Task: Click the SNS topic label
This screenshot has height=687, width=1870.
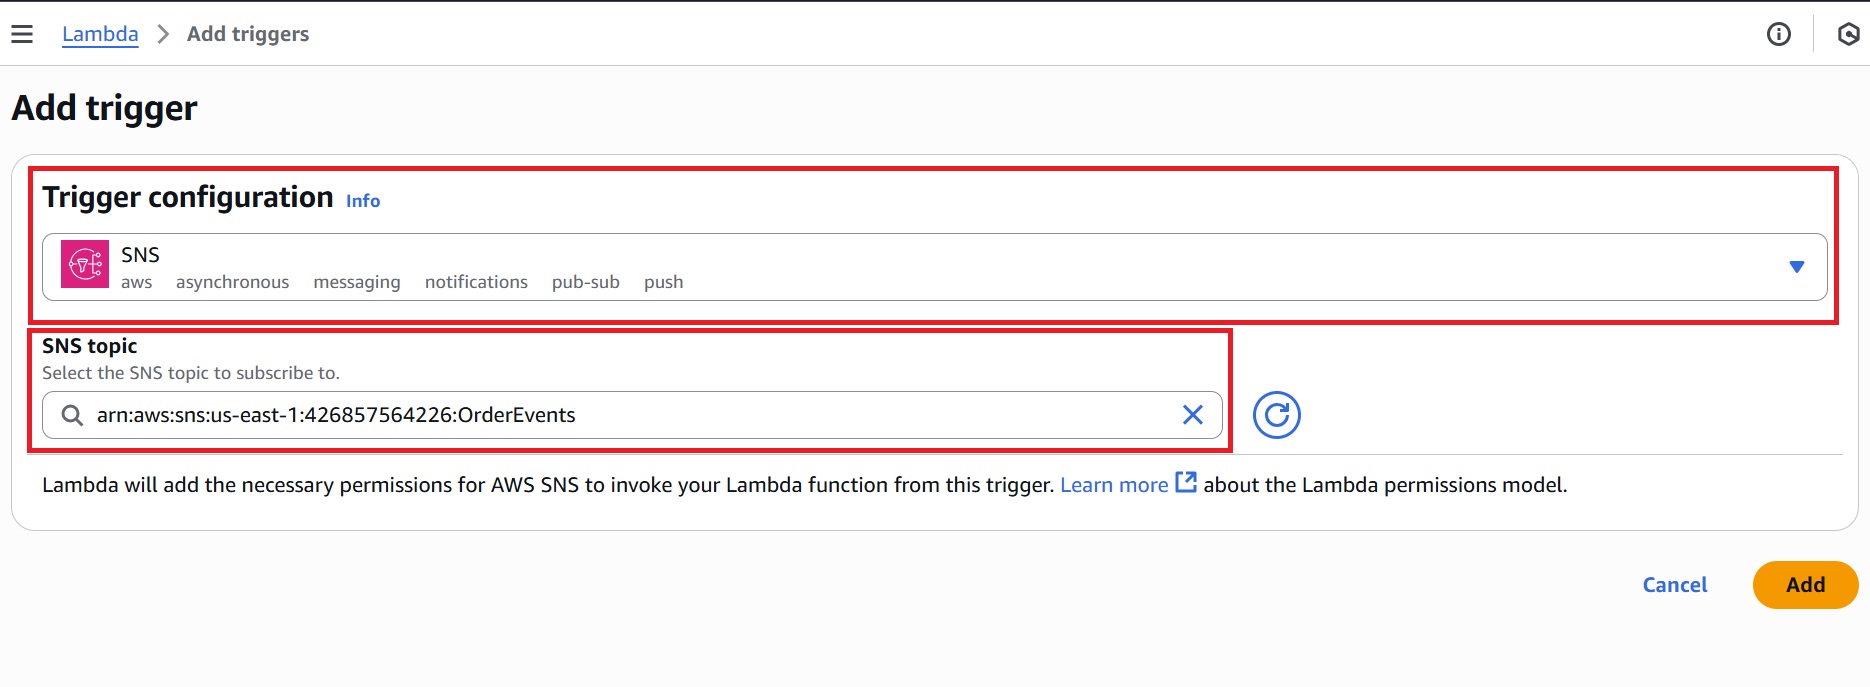Action: (x=89, y=346)
